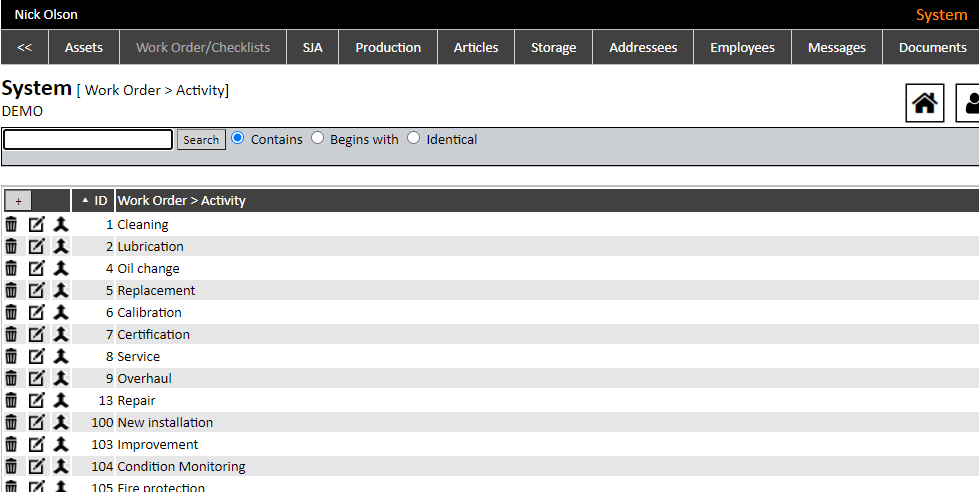Delete the Calibration activity row

[11, 313]
